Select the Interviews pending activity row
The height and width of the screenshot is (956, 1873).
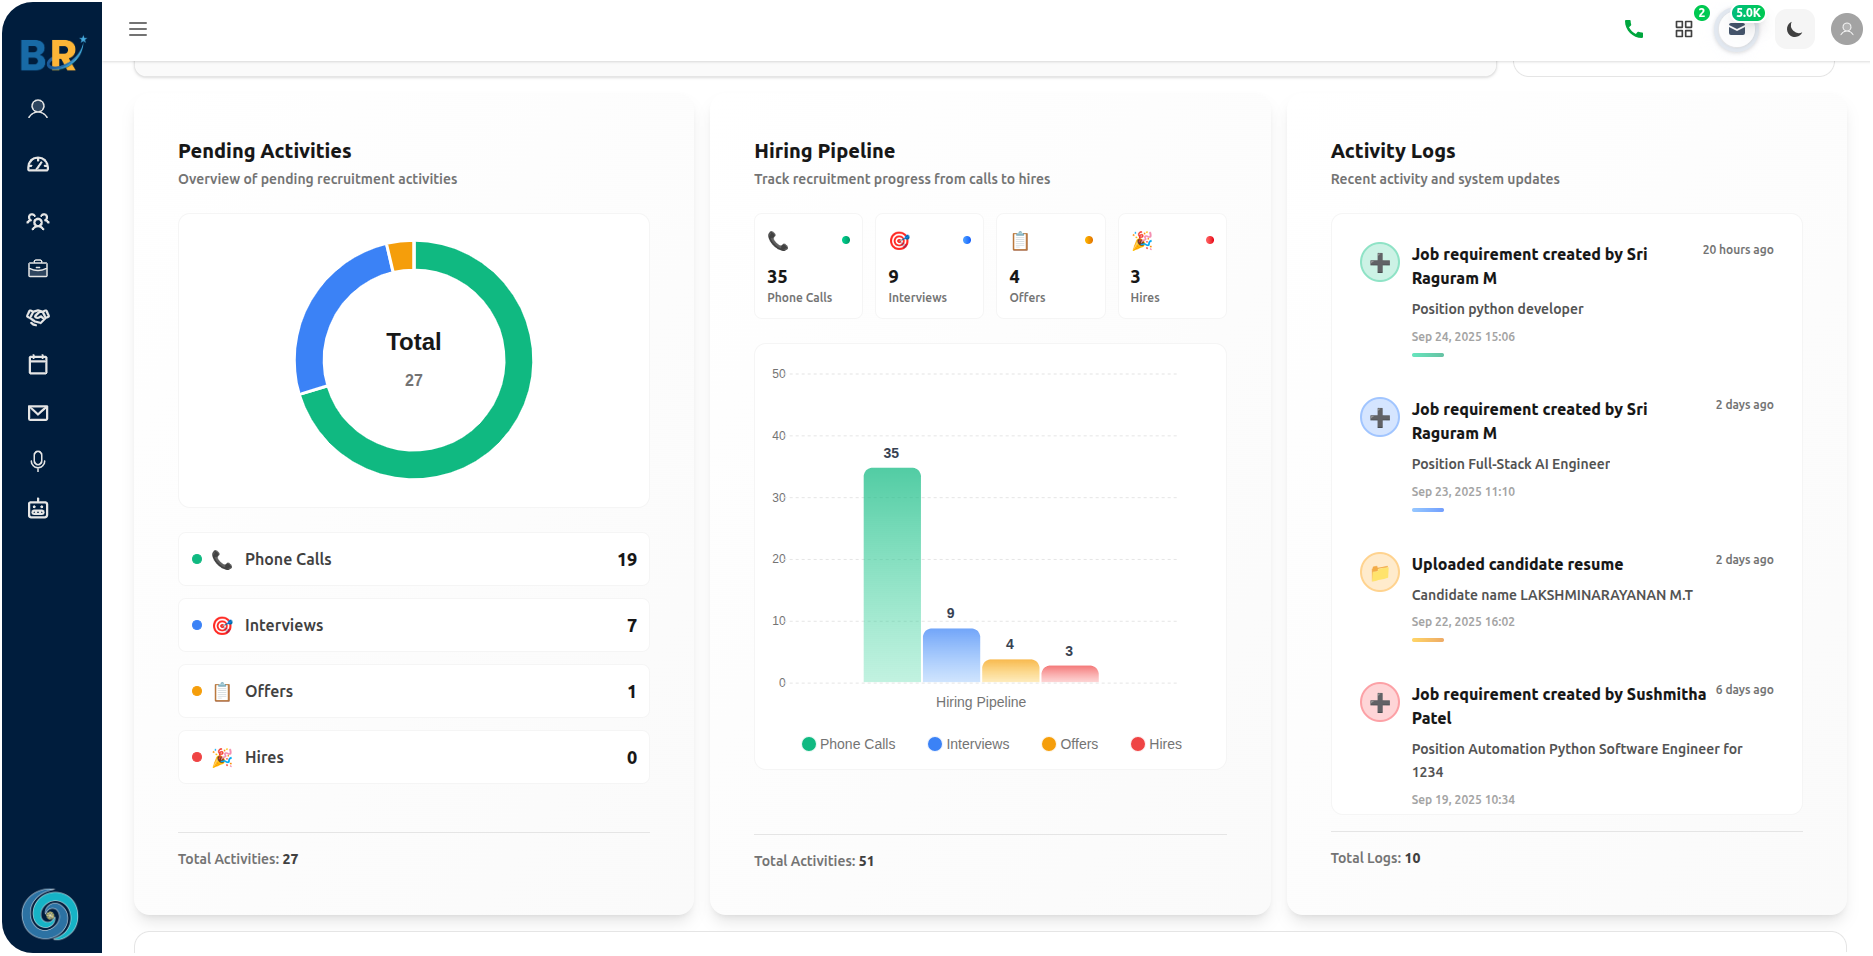[413, 625]
